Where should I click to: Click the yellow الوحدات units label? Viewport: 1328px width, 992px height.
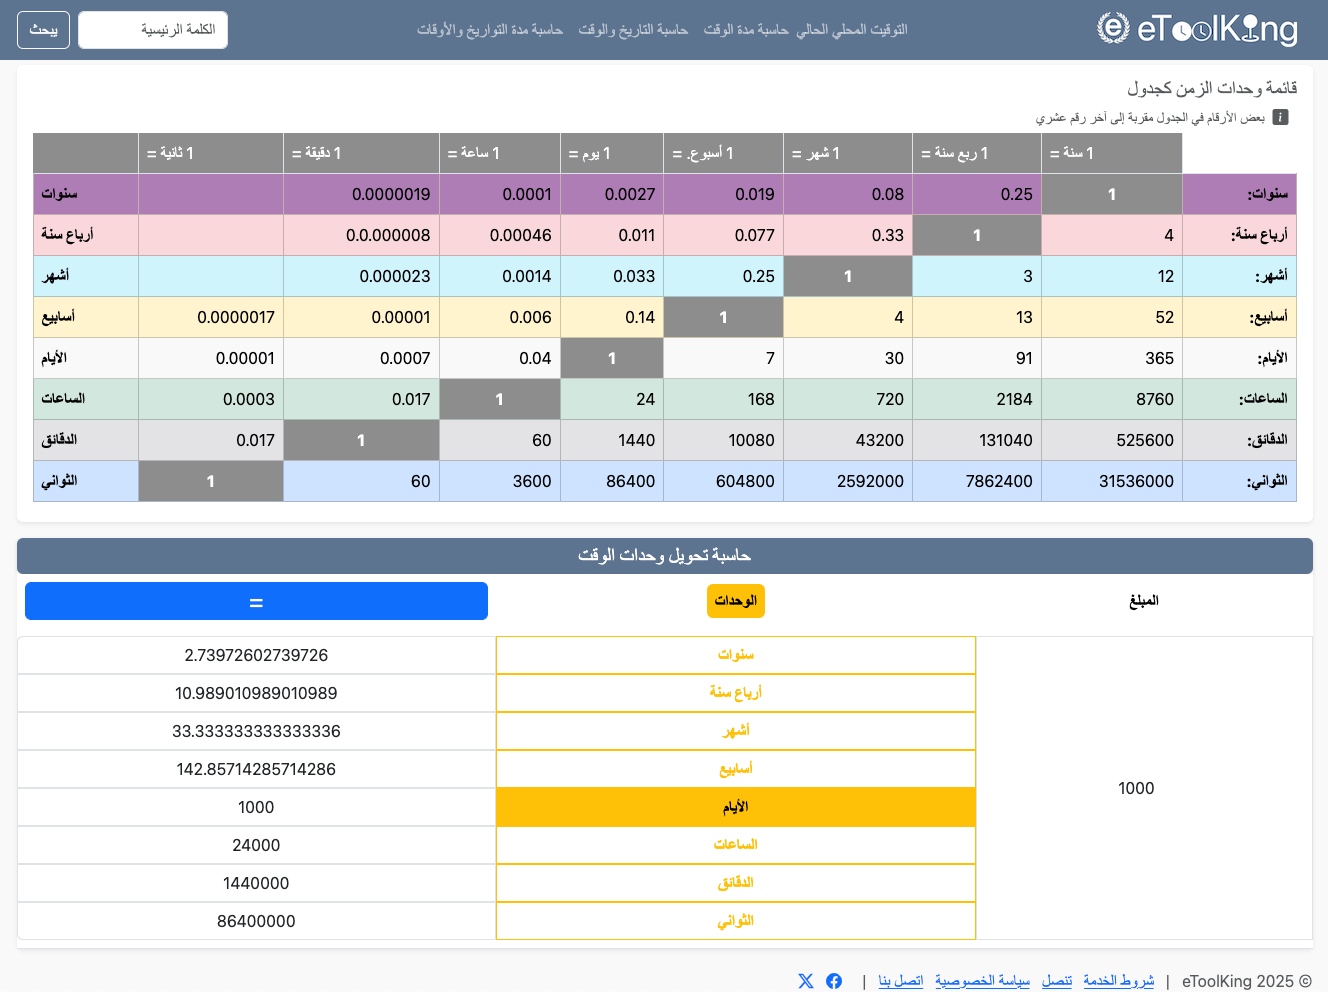[x=735, y=601]
